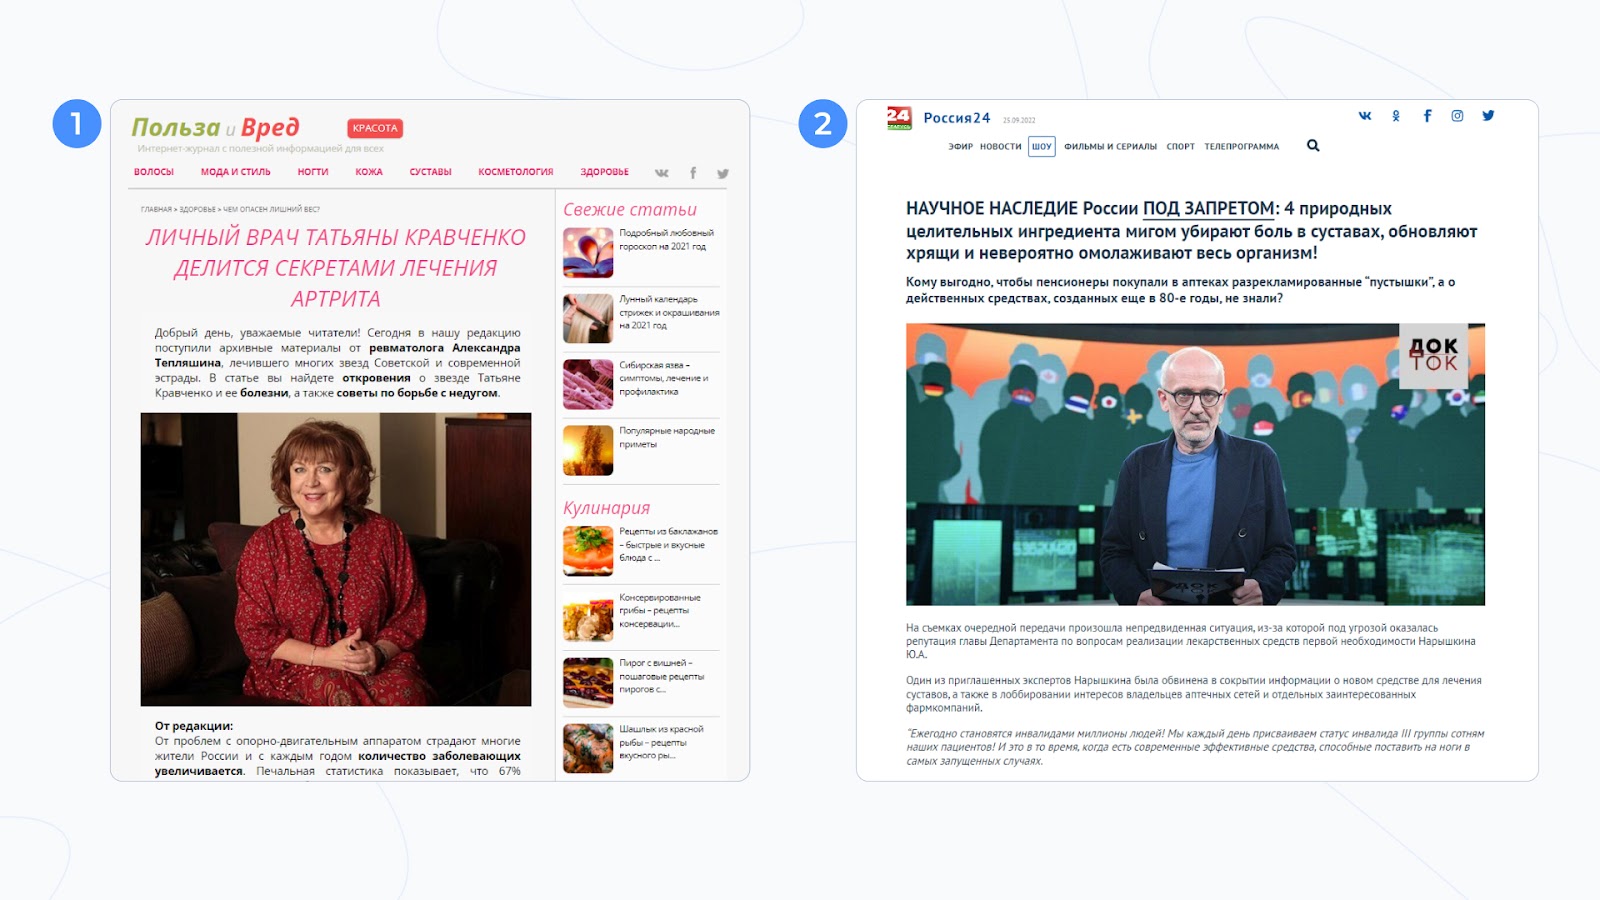1600x900 pixels.
Task: Open the ВОЛОСЫ menu item
Action: pos(154,172)
